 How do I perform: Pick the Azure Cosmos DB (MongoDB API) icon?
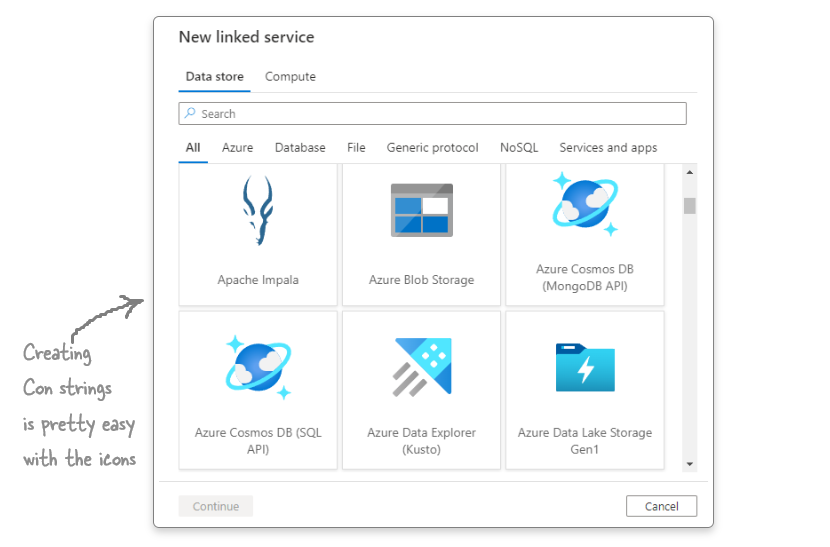tap(585, 204)
